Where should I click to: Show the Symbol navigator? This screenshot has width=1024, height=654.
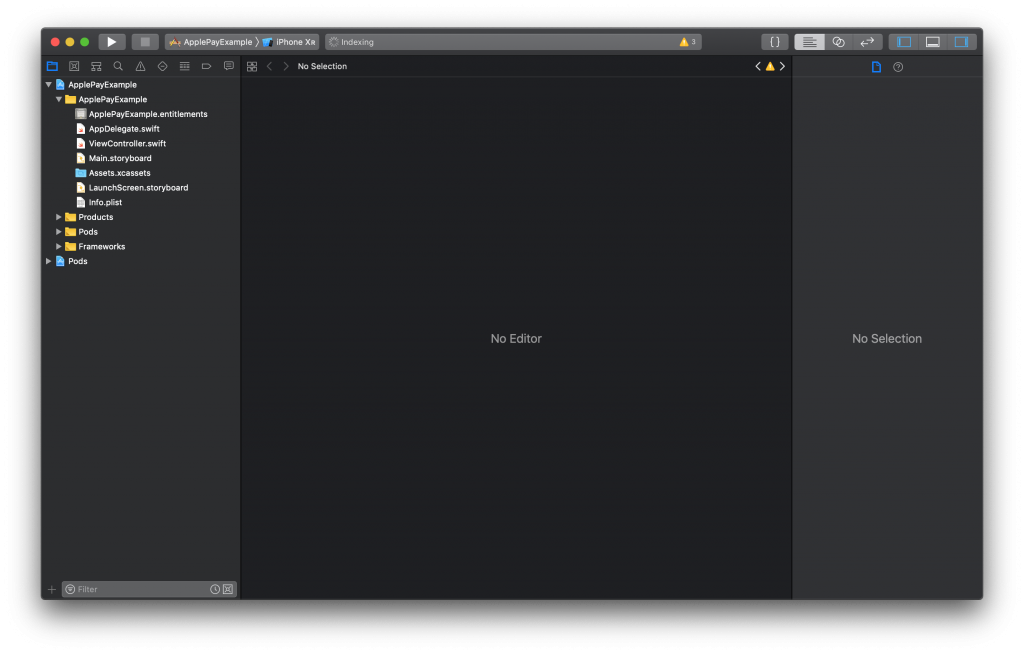coord(96,66)
